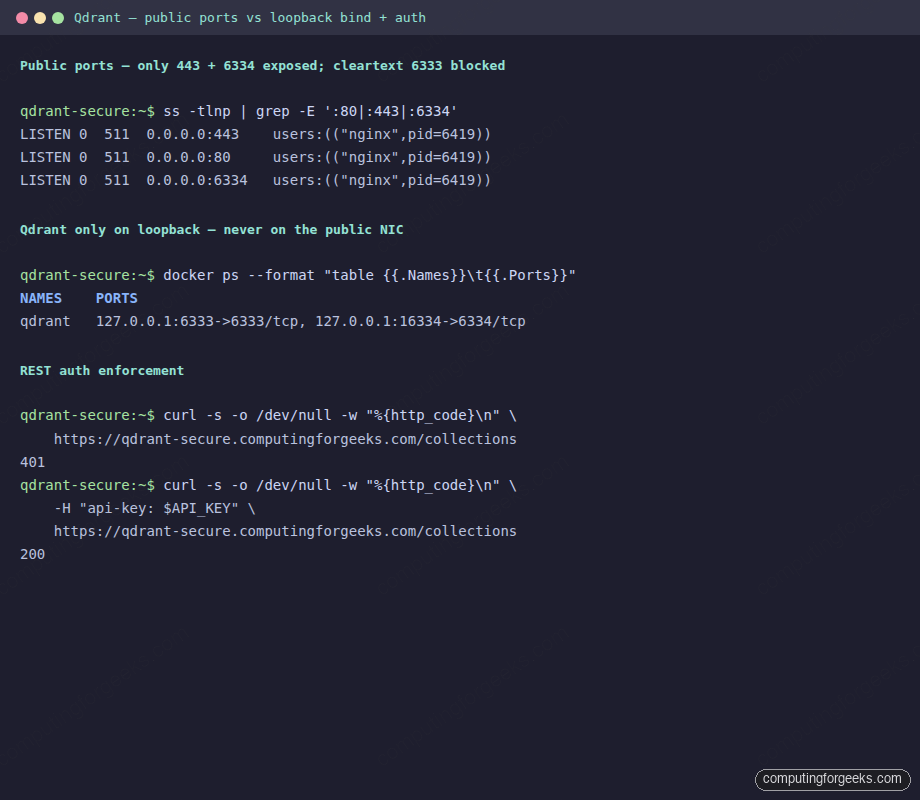Click the 'docker ps --format' command
The height and width of the screenshot is (800, 920).
[x=369, y=275]
